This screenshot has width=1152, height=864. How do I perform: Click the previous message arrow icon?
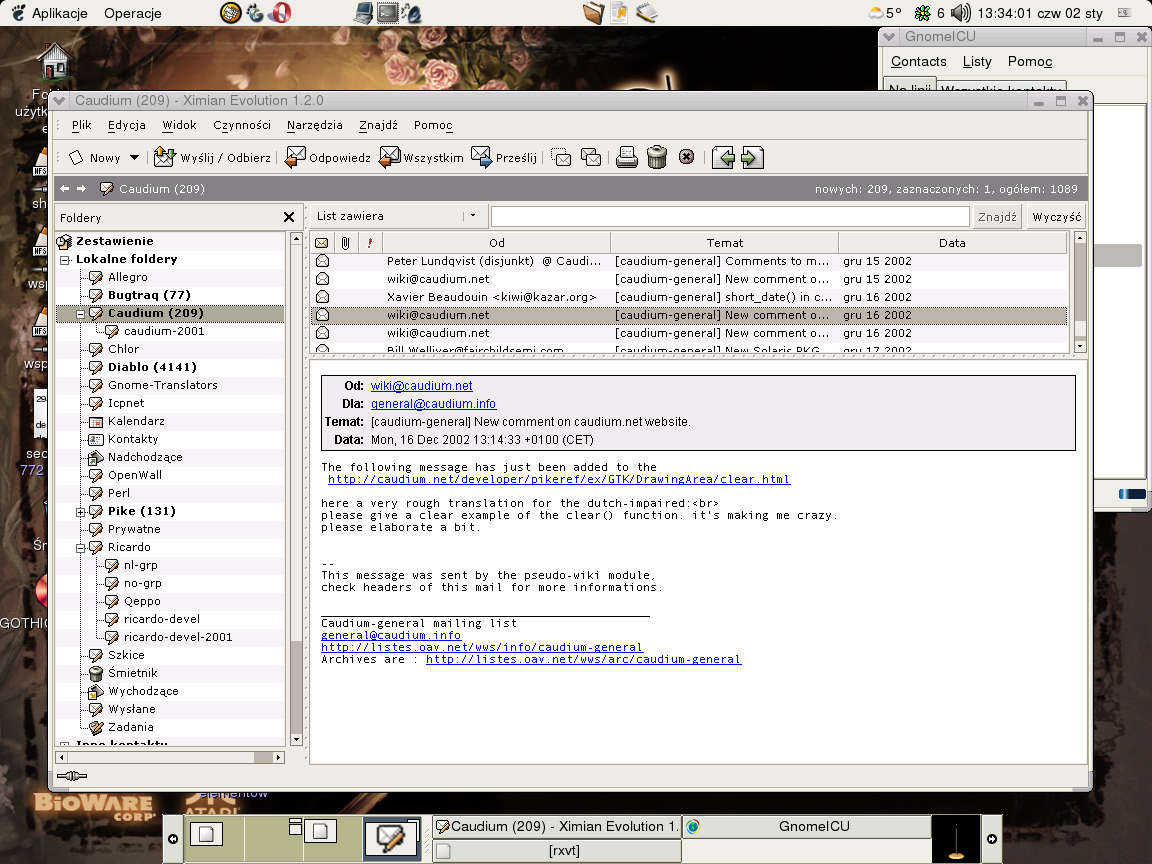pos(723,157)
